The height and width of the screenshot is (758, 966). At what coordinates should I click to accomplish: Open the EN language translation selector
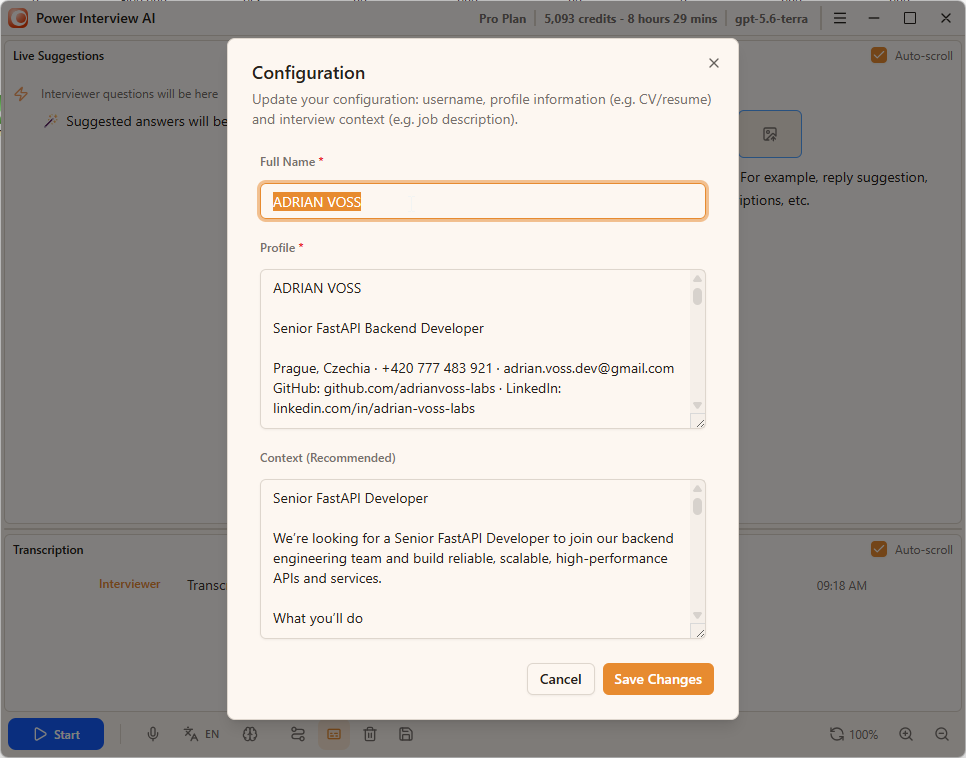coord(201,734)
